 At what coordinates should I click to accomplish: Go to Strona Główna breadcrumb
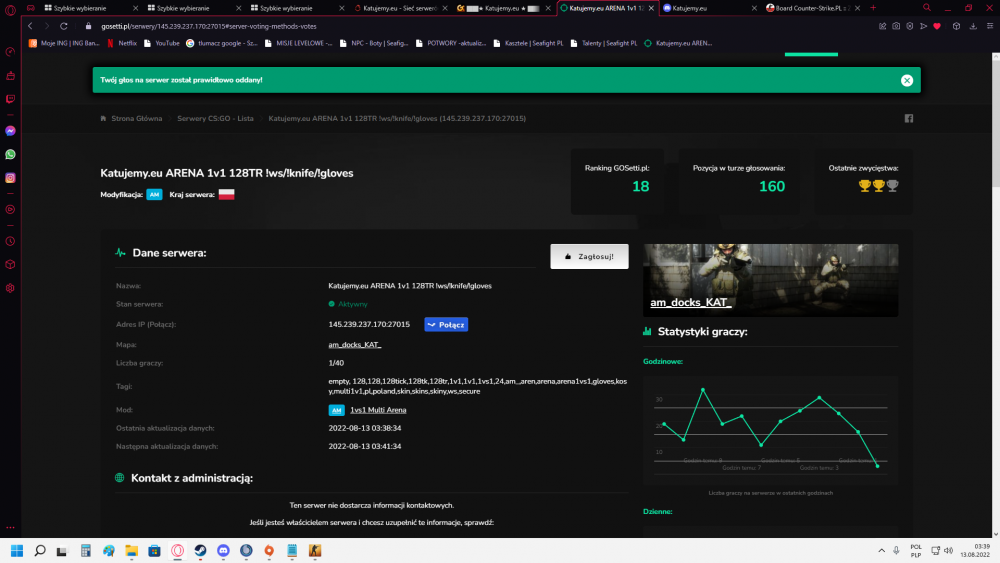(136, 119)
